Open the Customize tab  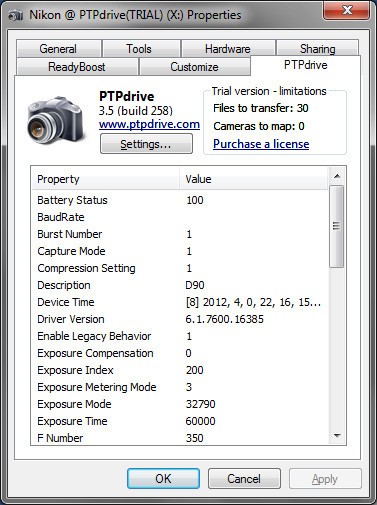coord(194,67)
